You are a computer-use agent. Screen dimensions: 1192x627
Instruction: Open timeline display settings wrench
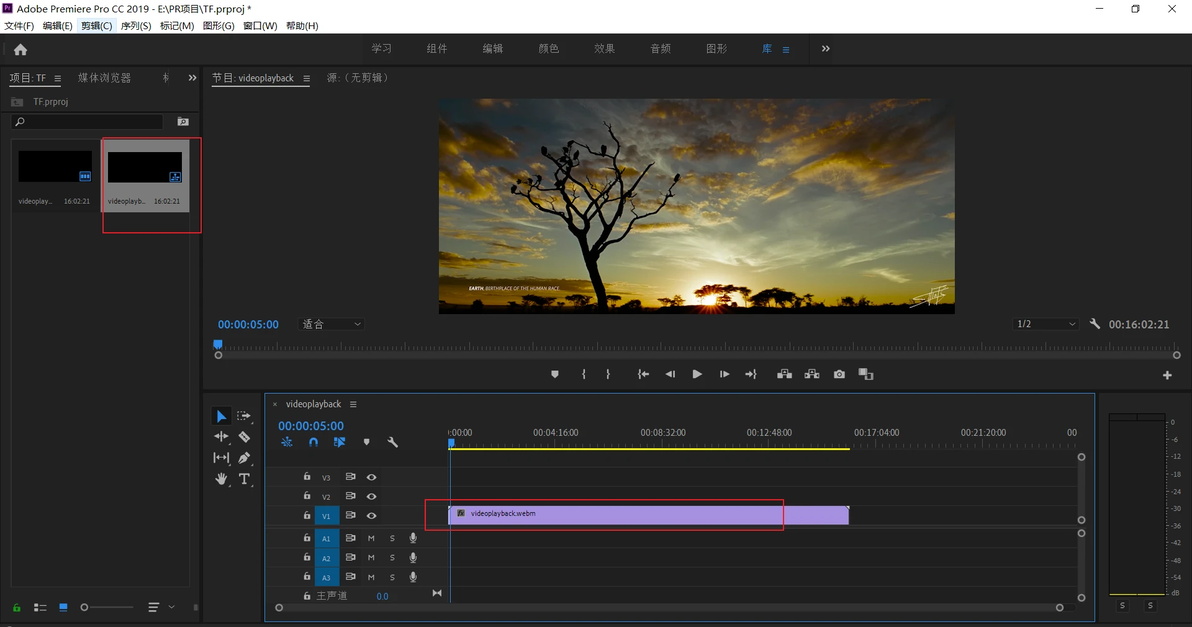(x=393, y=442)
